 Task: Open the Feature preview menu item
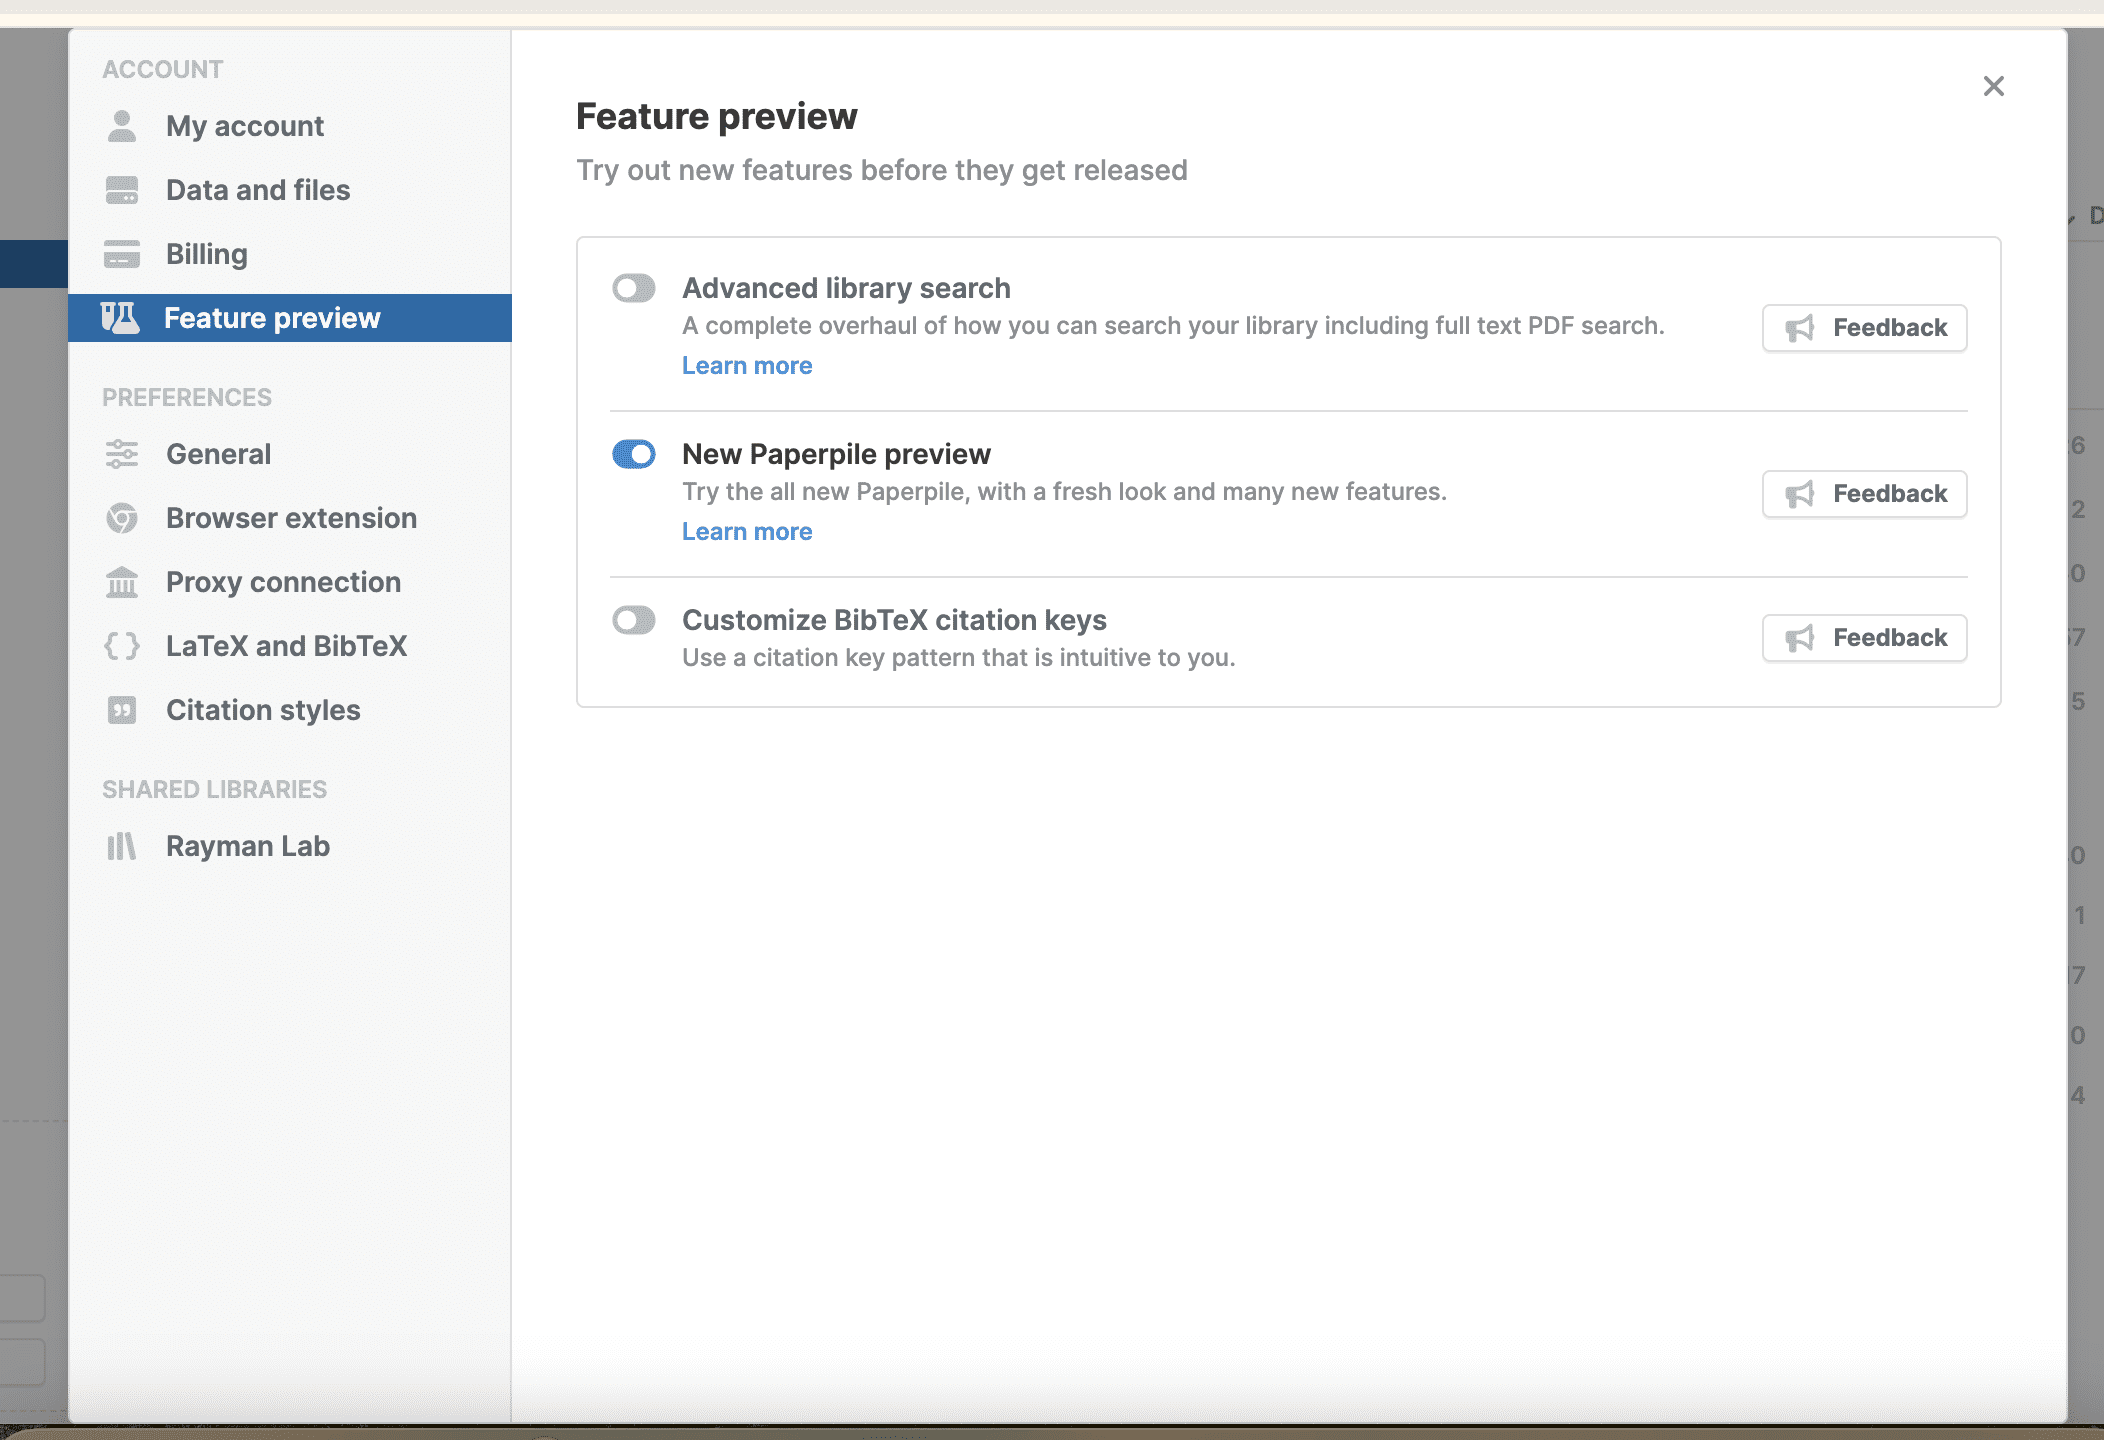272,318
